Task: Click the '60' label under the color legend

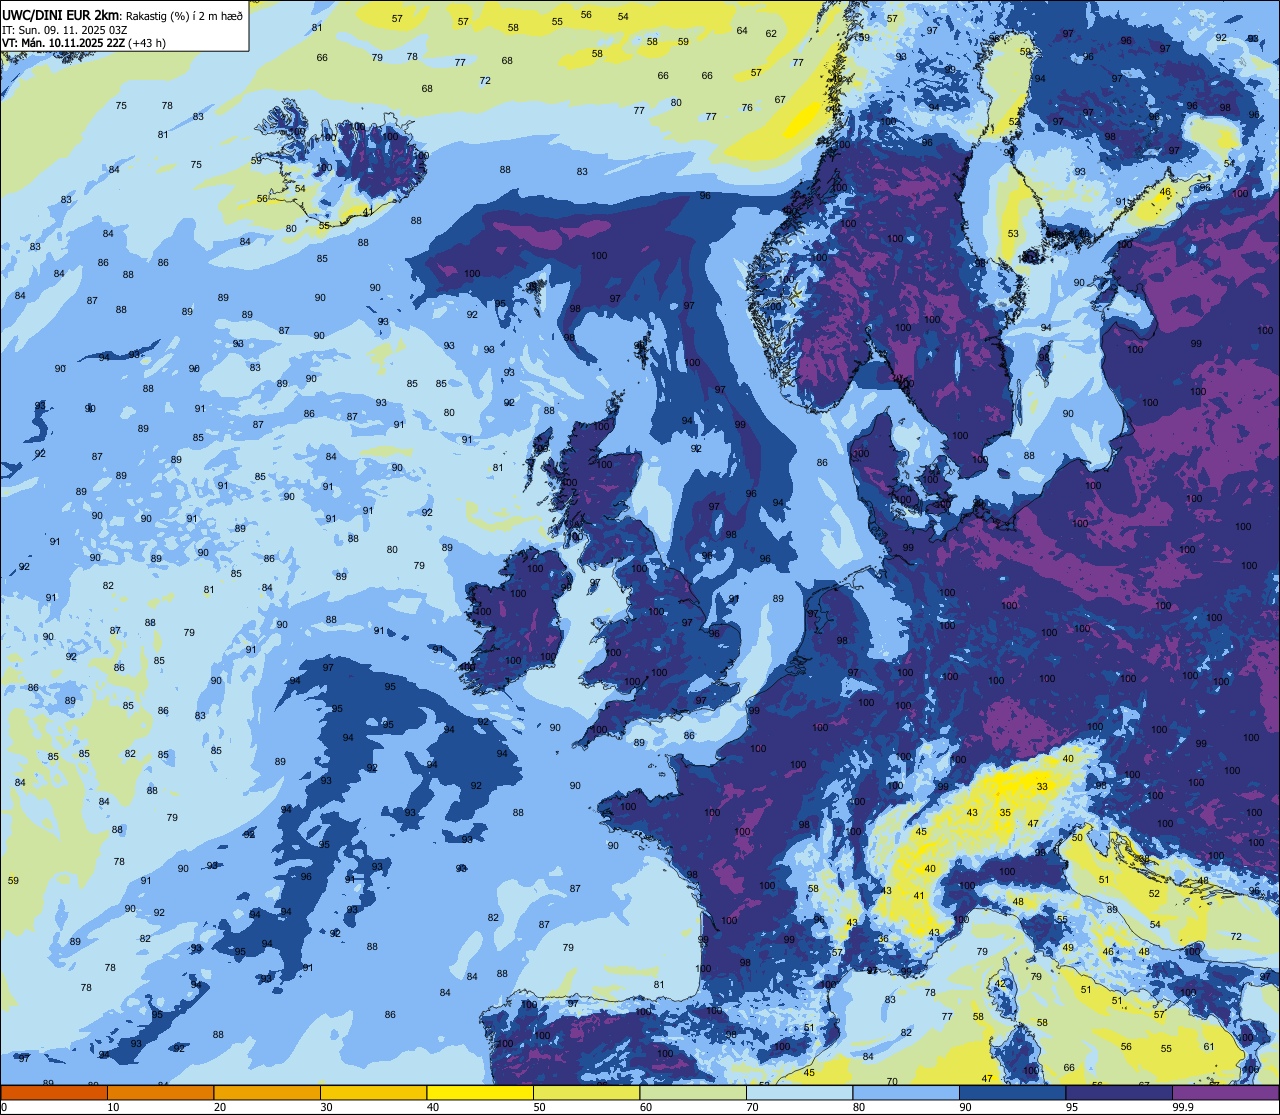Action: 646,1107
